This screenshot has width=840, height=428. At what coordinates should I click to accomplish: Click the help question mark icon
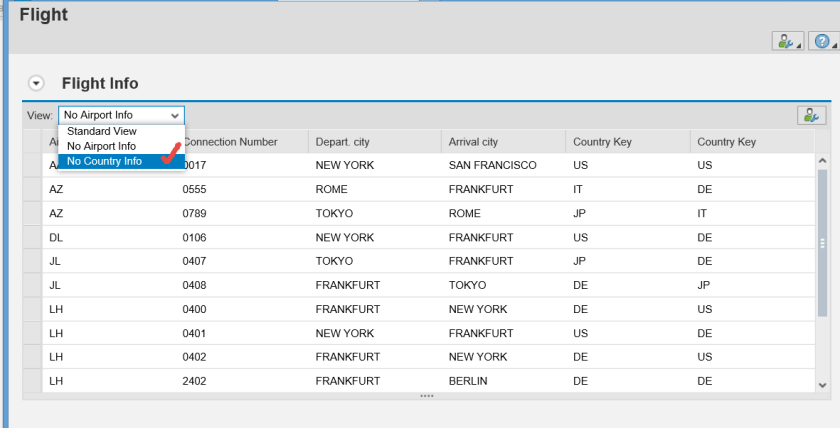(x=822, y=41)
